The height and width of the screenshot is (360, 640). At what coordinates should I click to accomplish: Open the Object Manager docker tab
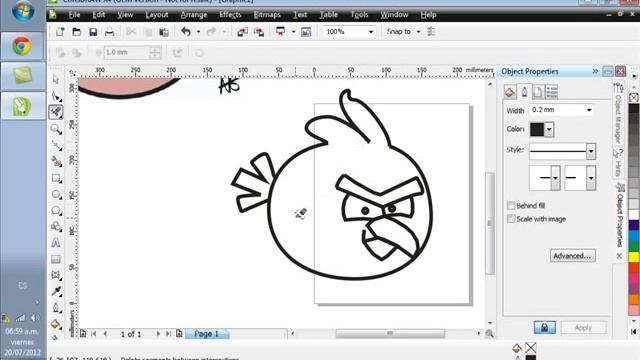618,113
